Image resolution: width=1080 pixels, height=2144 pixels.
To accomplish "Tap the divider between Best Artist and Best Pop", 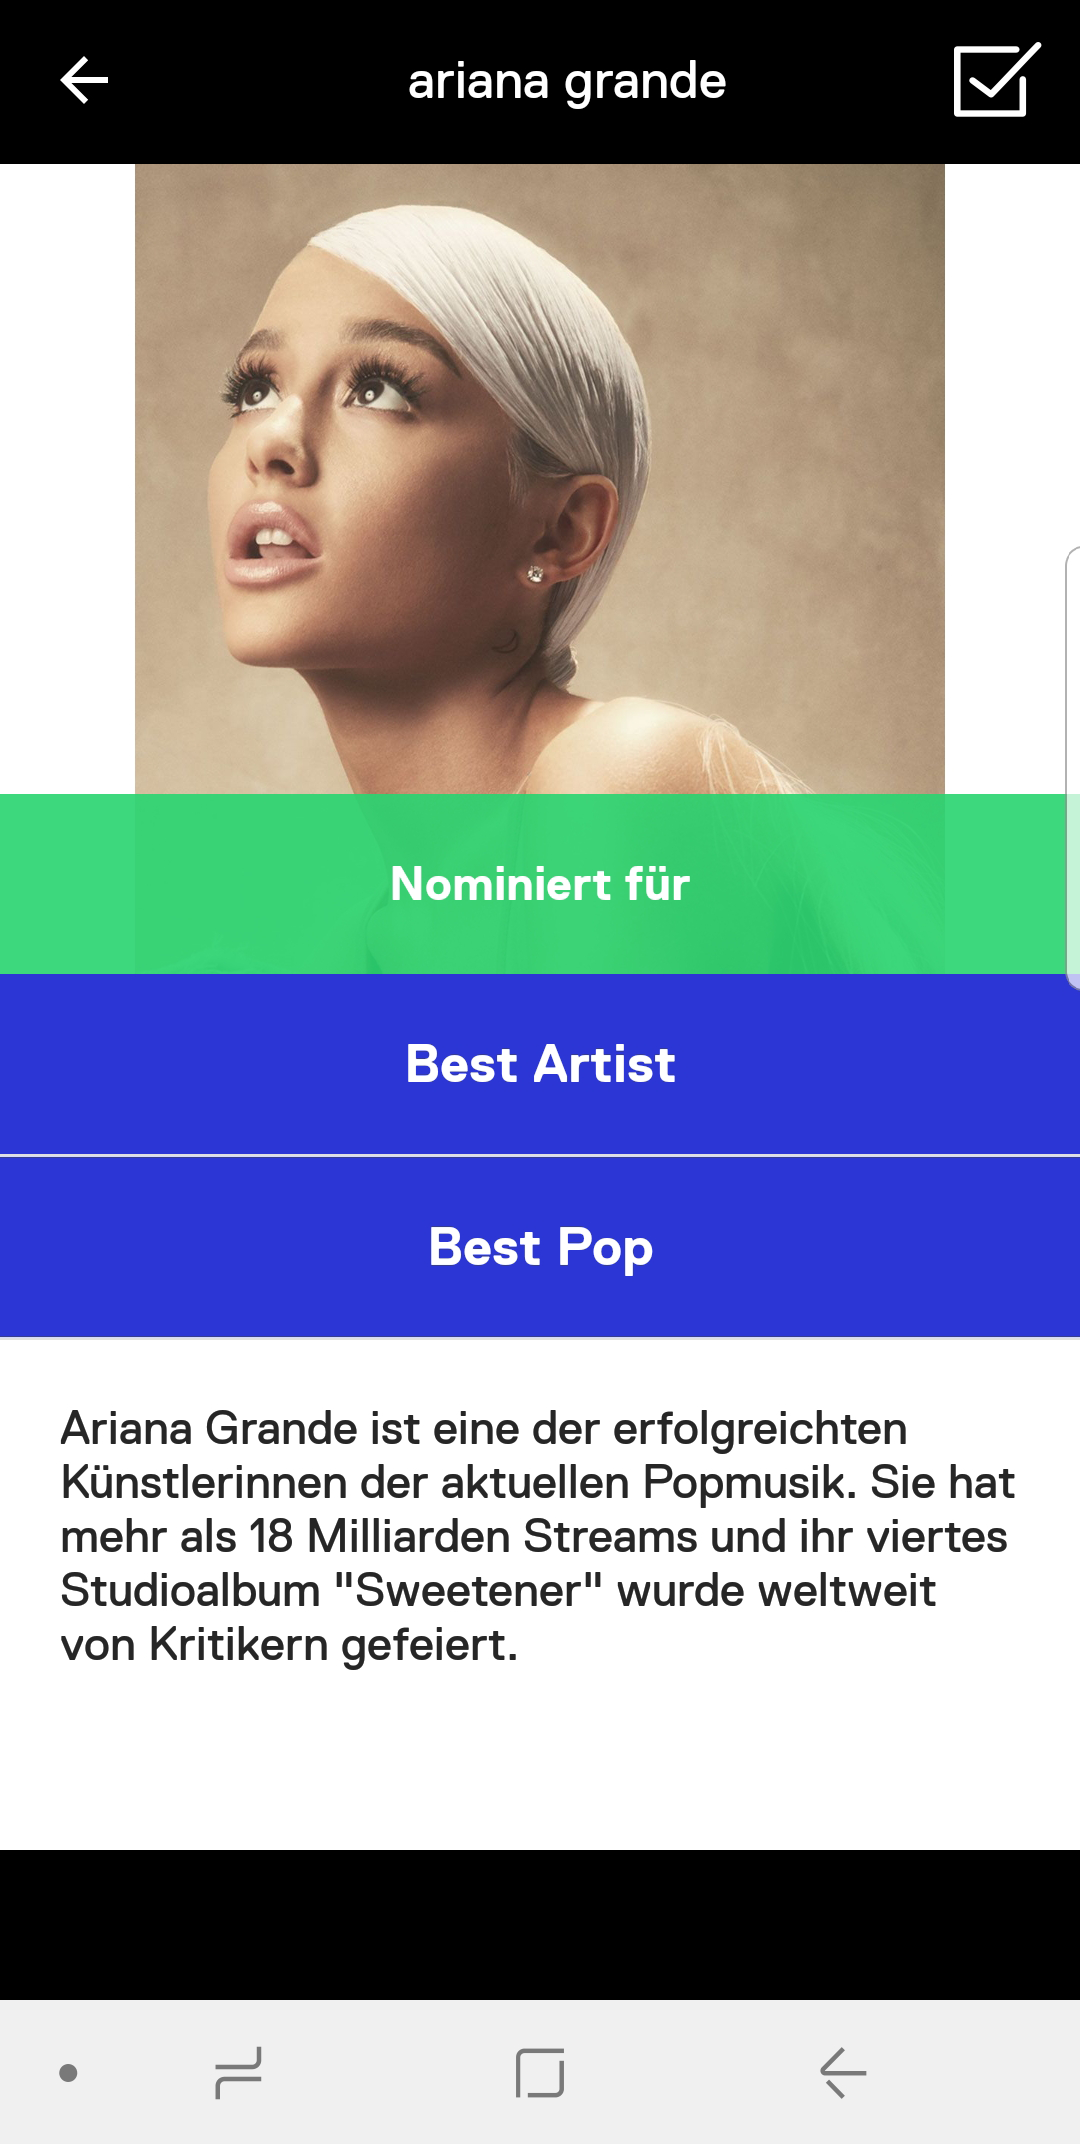I will click(x=540, y=1156).
